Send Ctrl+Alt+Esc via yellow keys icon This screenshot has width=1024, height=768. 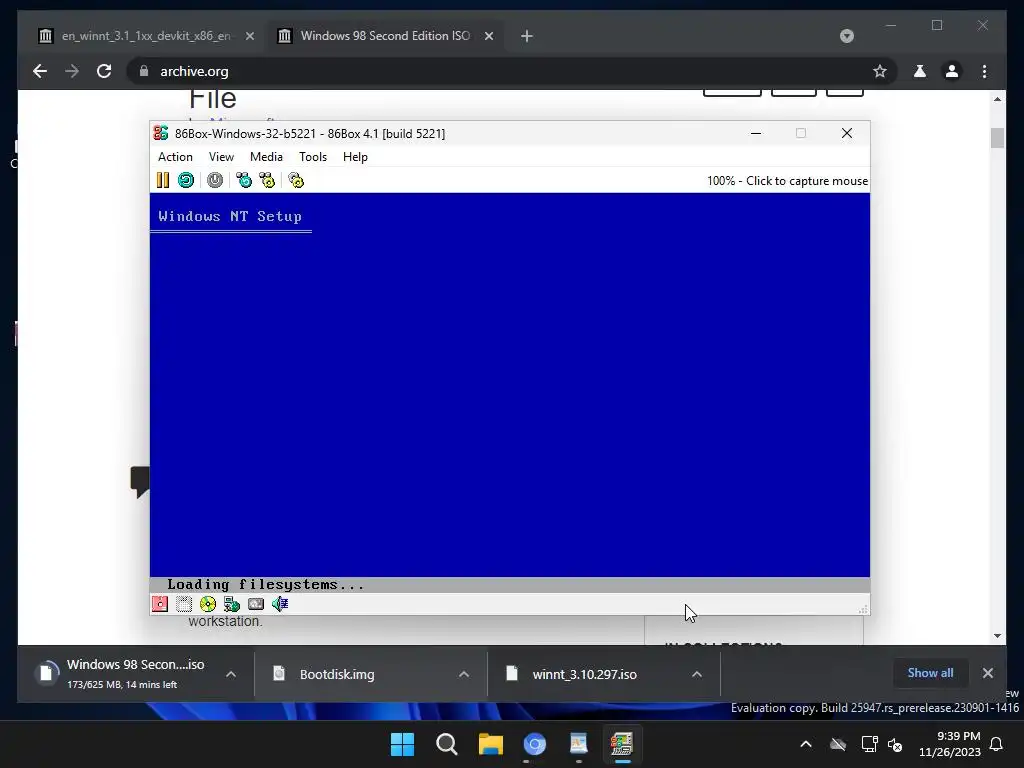point(268,180)
